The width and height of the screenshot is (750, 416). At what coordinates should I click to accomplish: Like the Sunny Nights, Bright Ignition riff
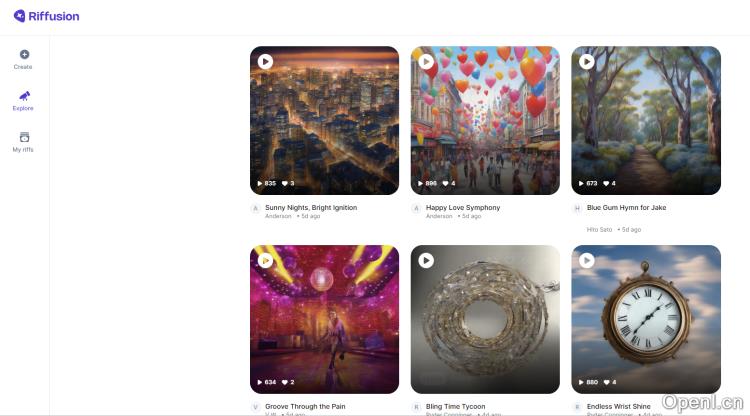[285, 184]
